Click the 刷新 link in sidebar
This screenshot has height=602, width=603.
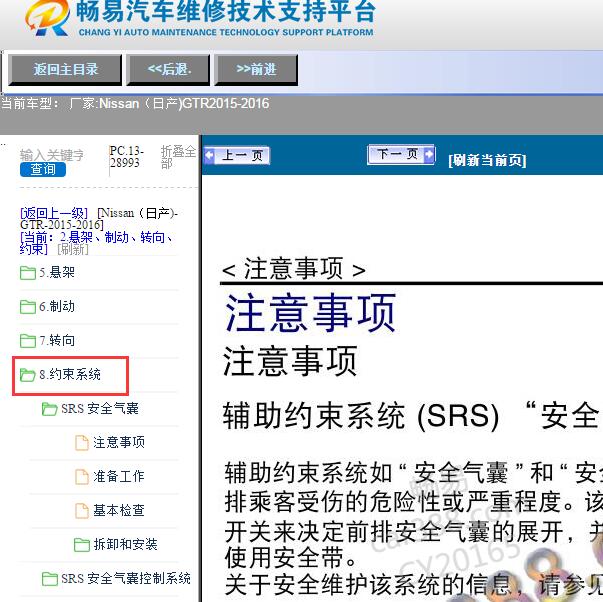point(73,249)
